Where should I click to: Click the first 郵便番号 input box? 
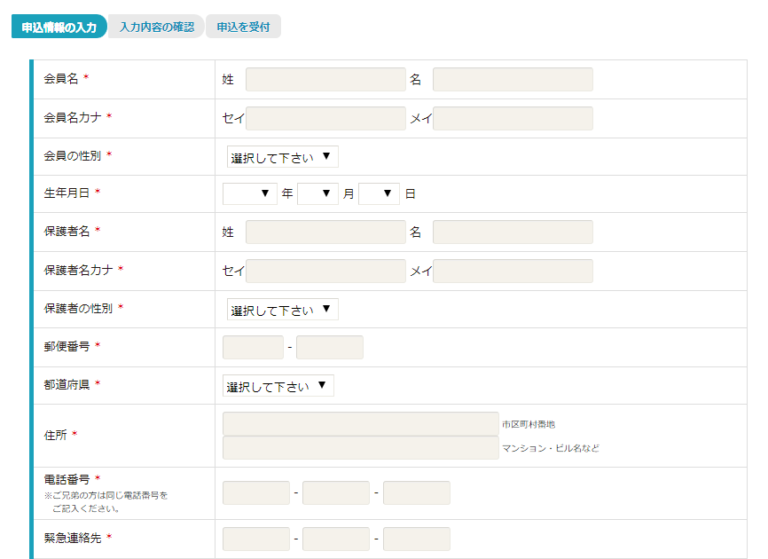253,348
